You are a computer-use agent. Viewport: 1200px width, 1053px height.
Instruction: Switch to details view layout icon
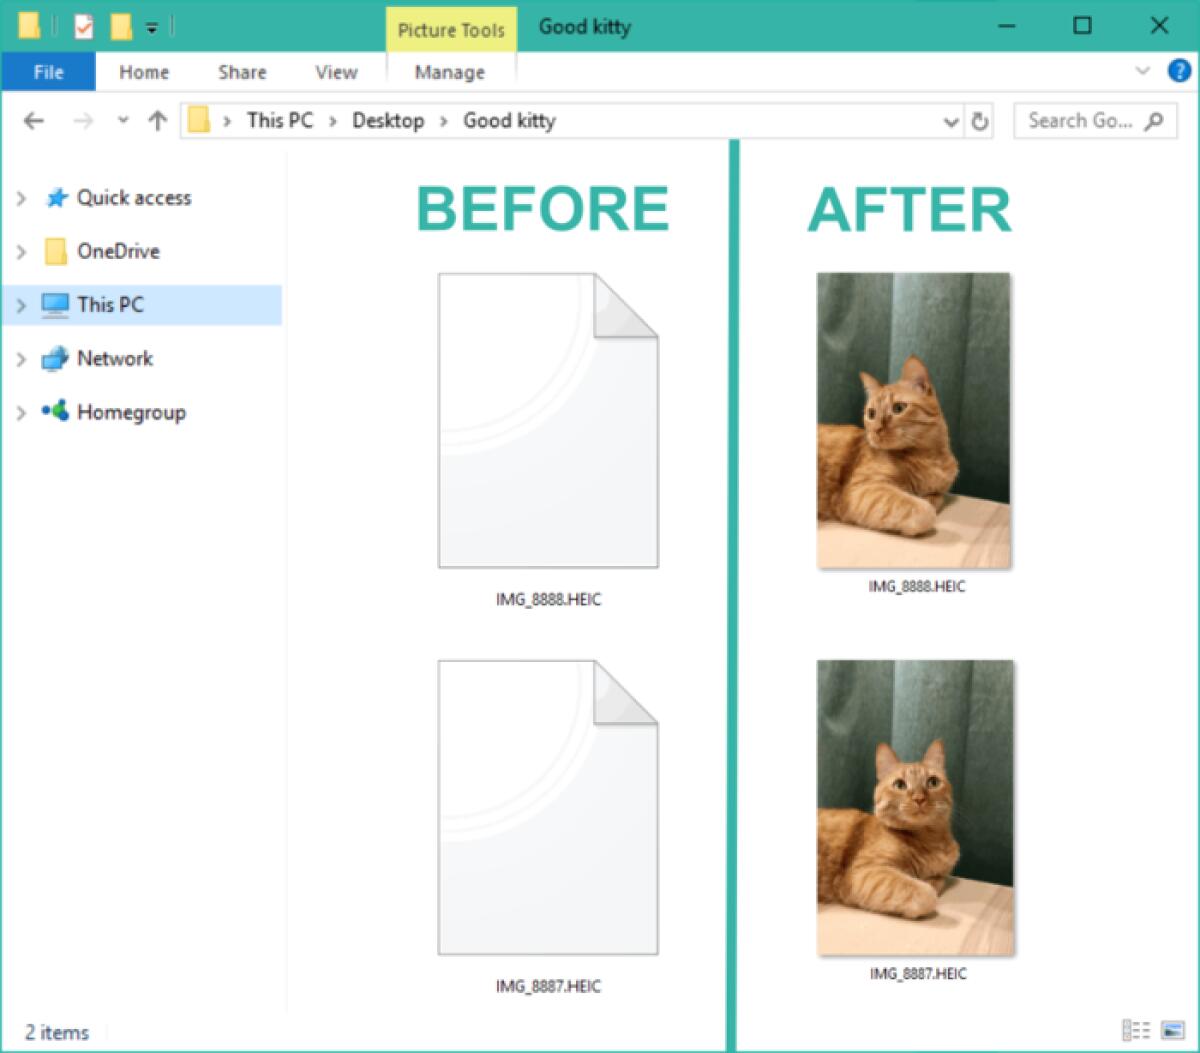coord(1136,1030)
